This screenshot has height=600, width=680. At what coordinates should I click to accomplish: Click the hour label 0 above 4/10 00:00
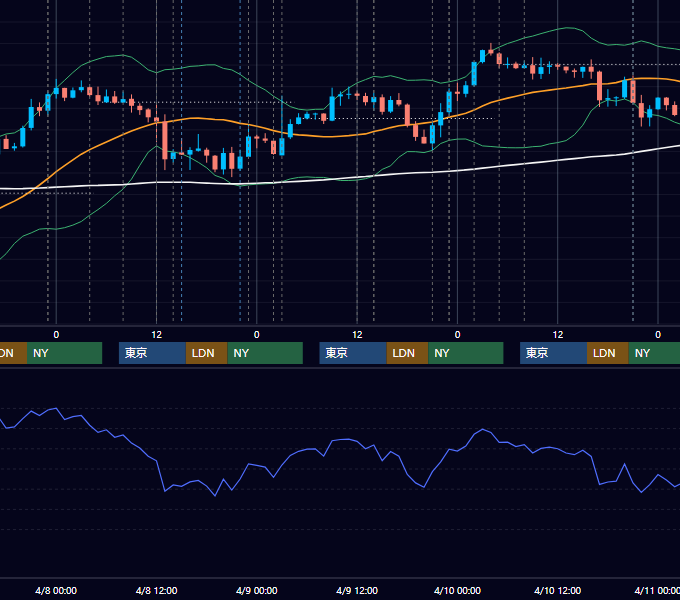(x=458, y=335)
